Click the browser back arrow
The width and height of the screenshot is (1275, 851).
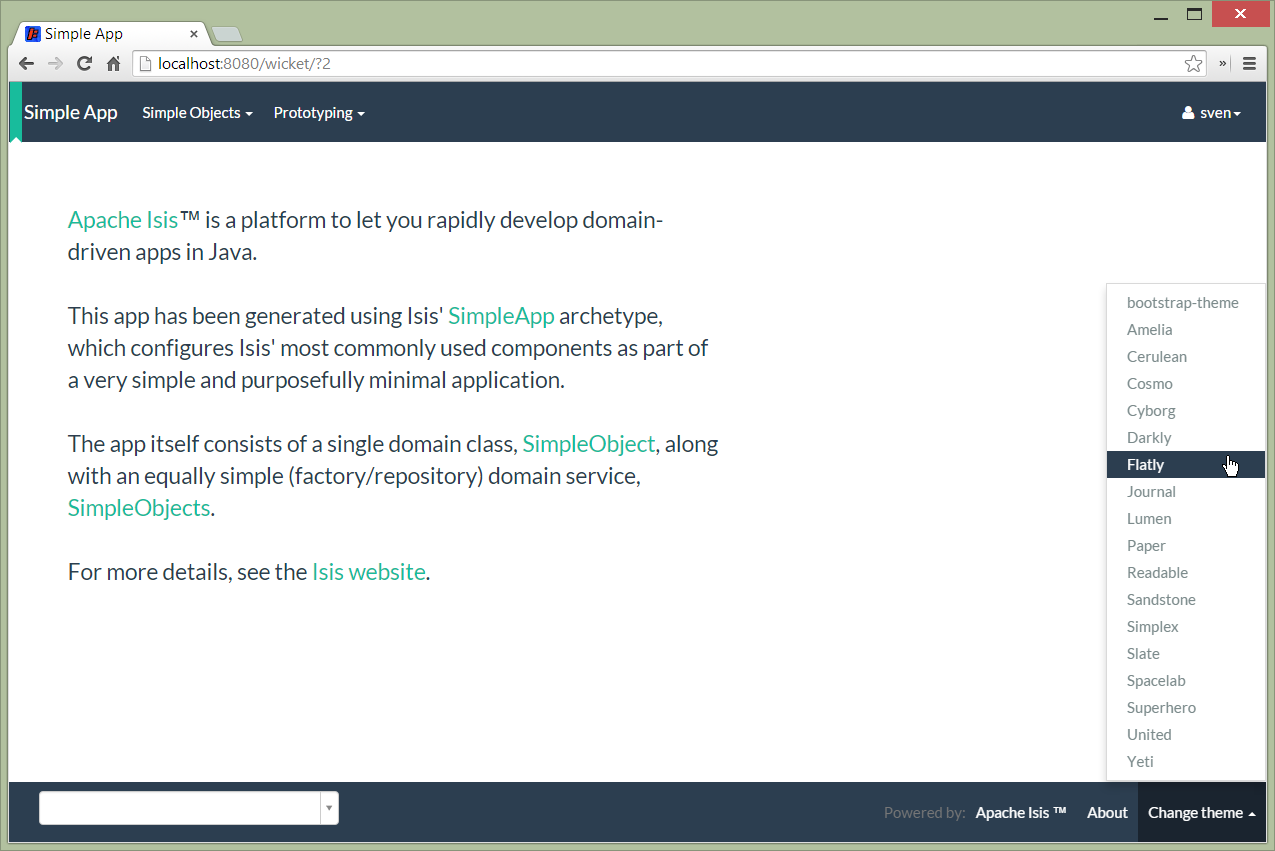27,63
